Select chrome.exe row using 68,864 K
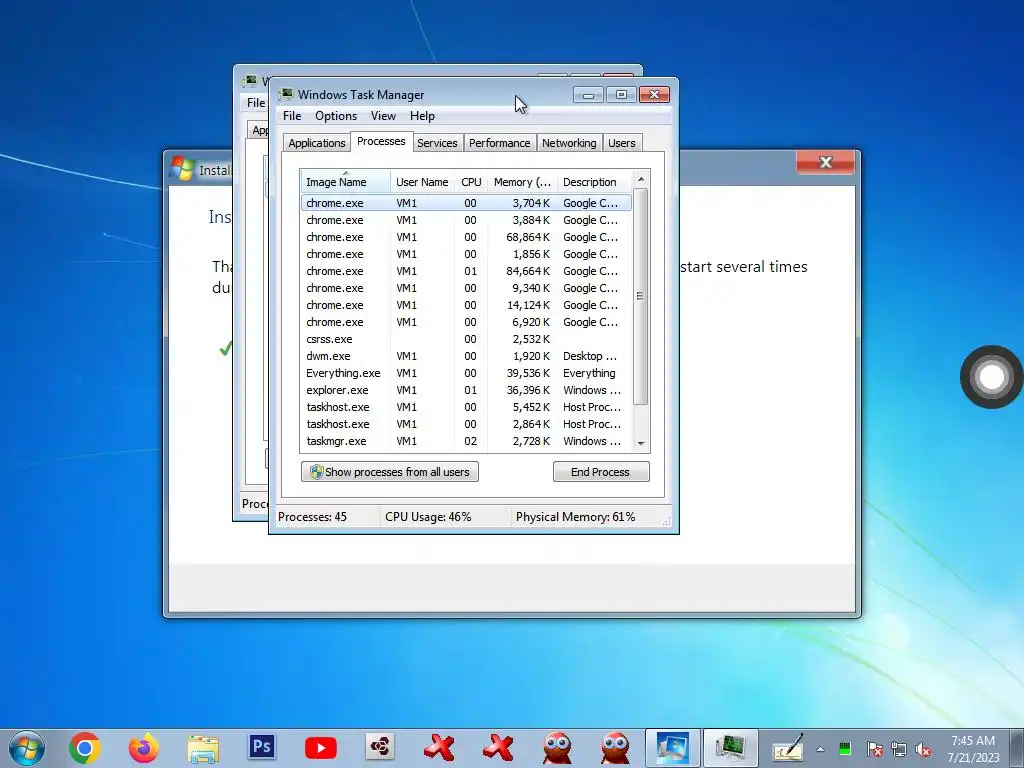1024x768 pixels. 466,237
